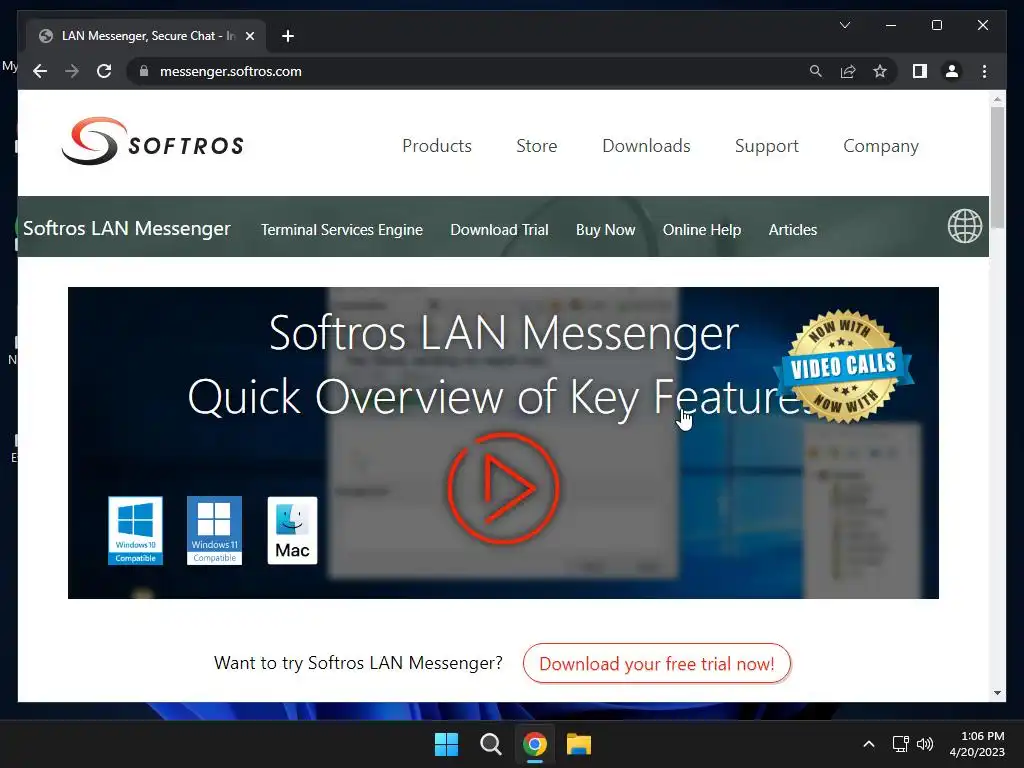Click the Mac compatibility badge

(293, 530)
